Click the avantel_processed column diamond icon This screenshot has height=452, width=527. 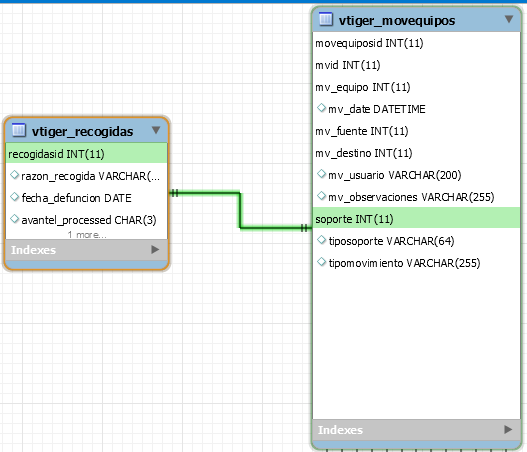[x=14, y=219]
